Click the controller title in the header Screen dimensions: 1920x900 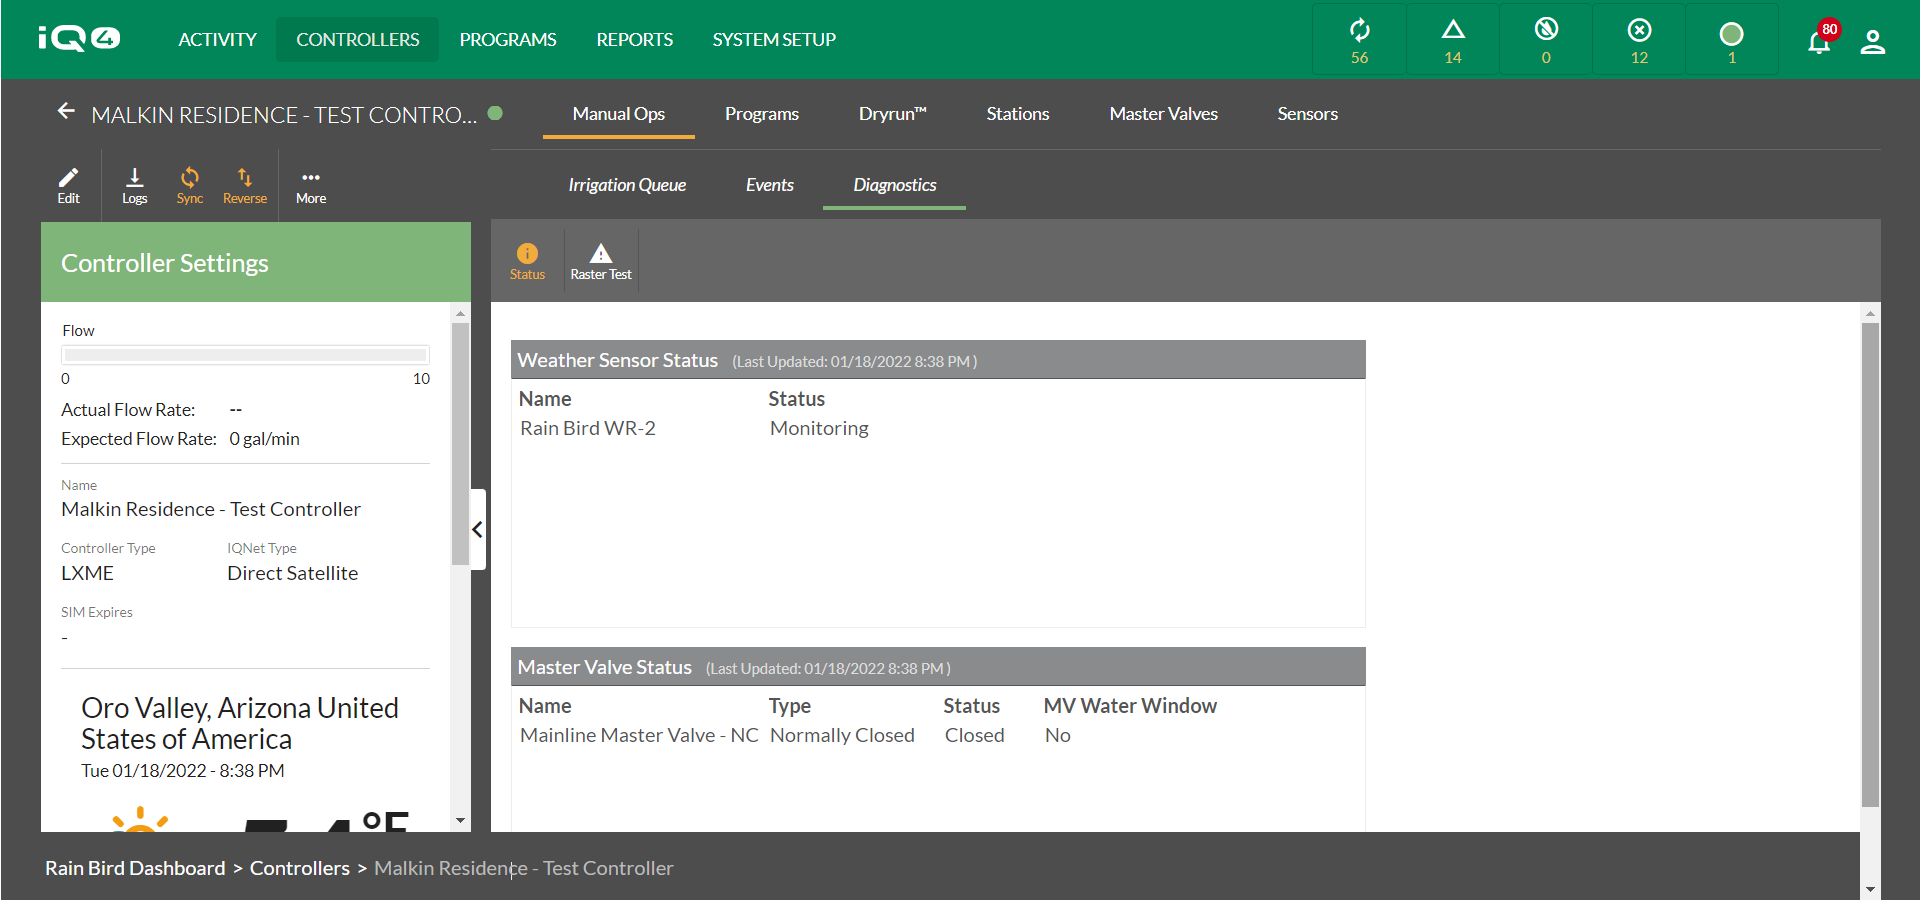(284, 115)
